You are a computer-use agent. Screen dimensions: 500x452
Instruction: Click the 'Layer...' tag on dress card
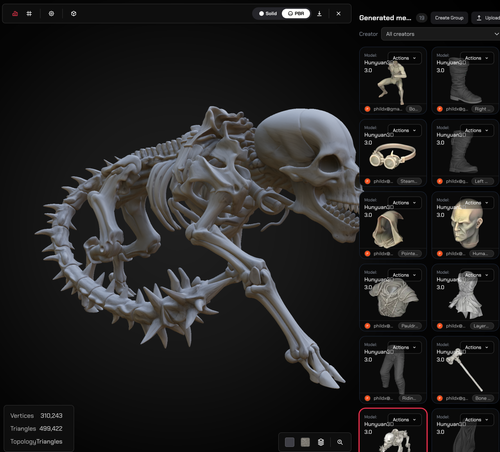pos(481,326)
